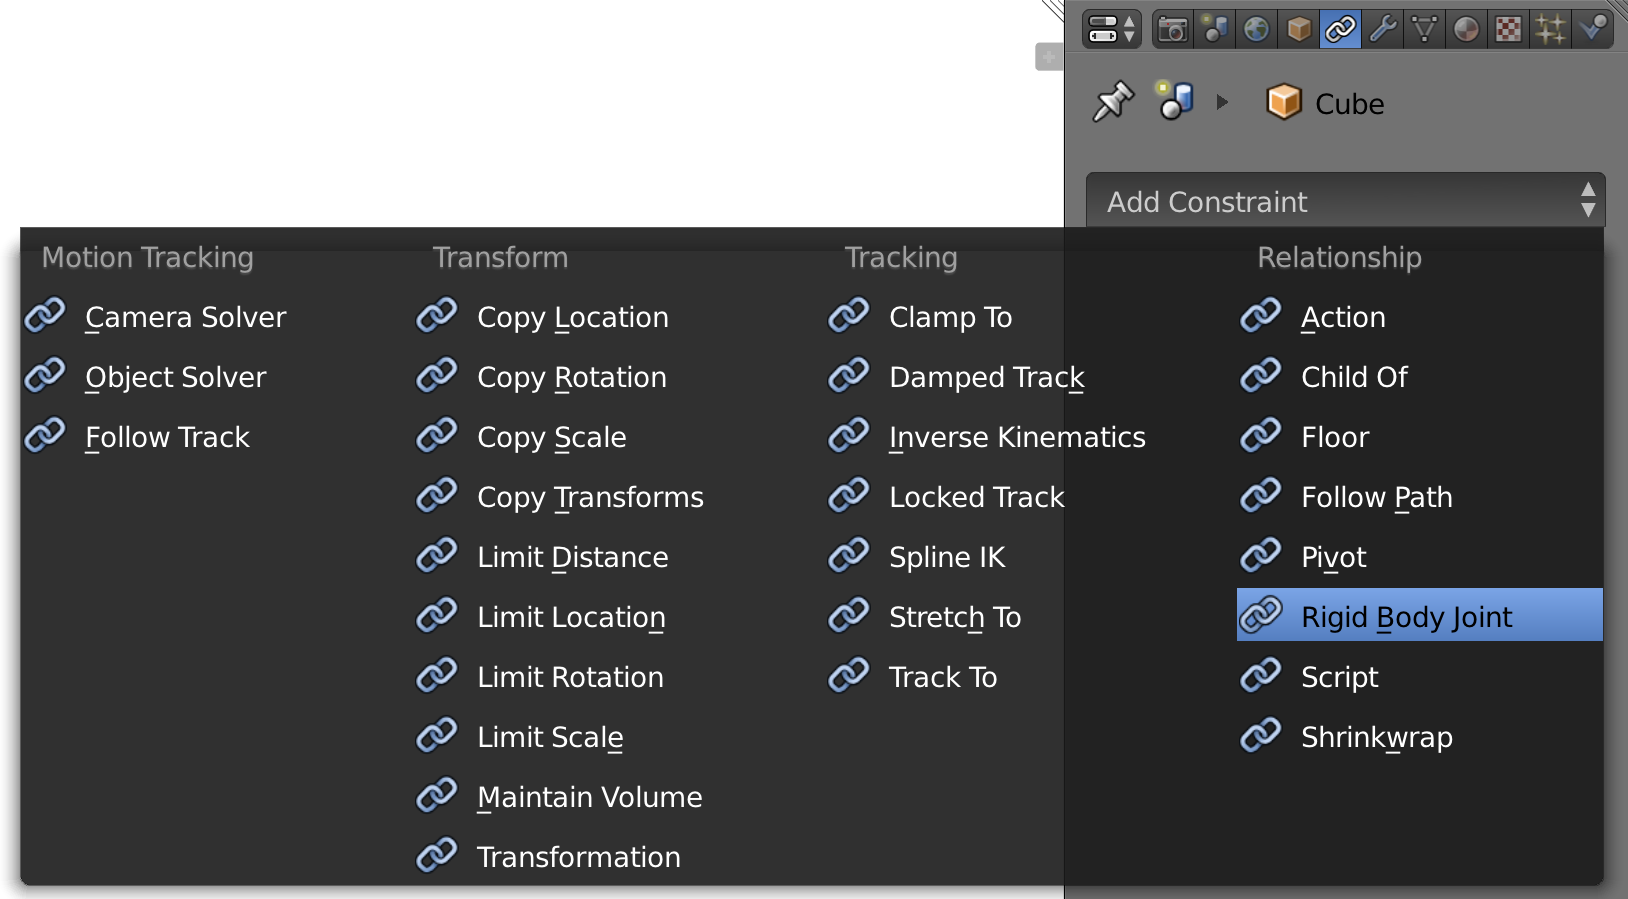The height and width of the screenshot is (899, 1628).
Task: Click the active Constraints chain-link tab
Action: tap(1340, 29)
